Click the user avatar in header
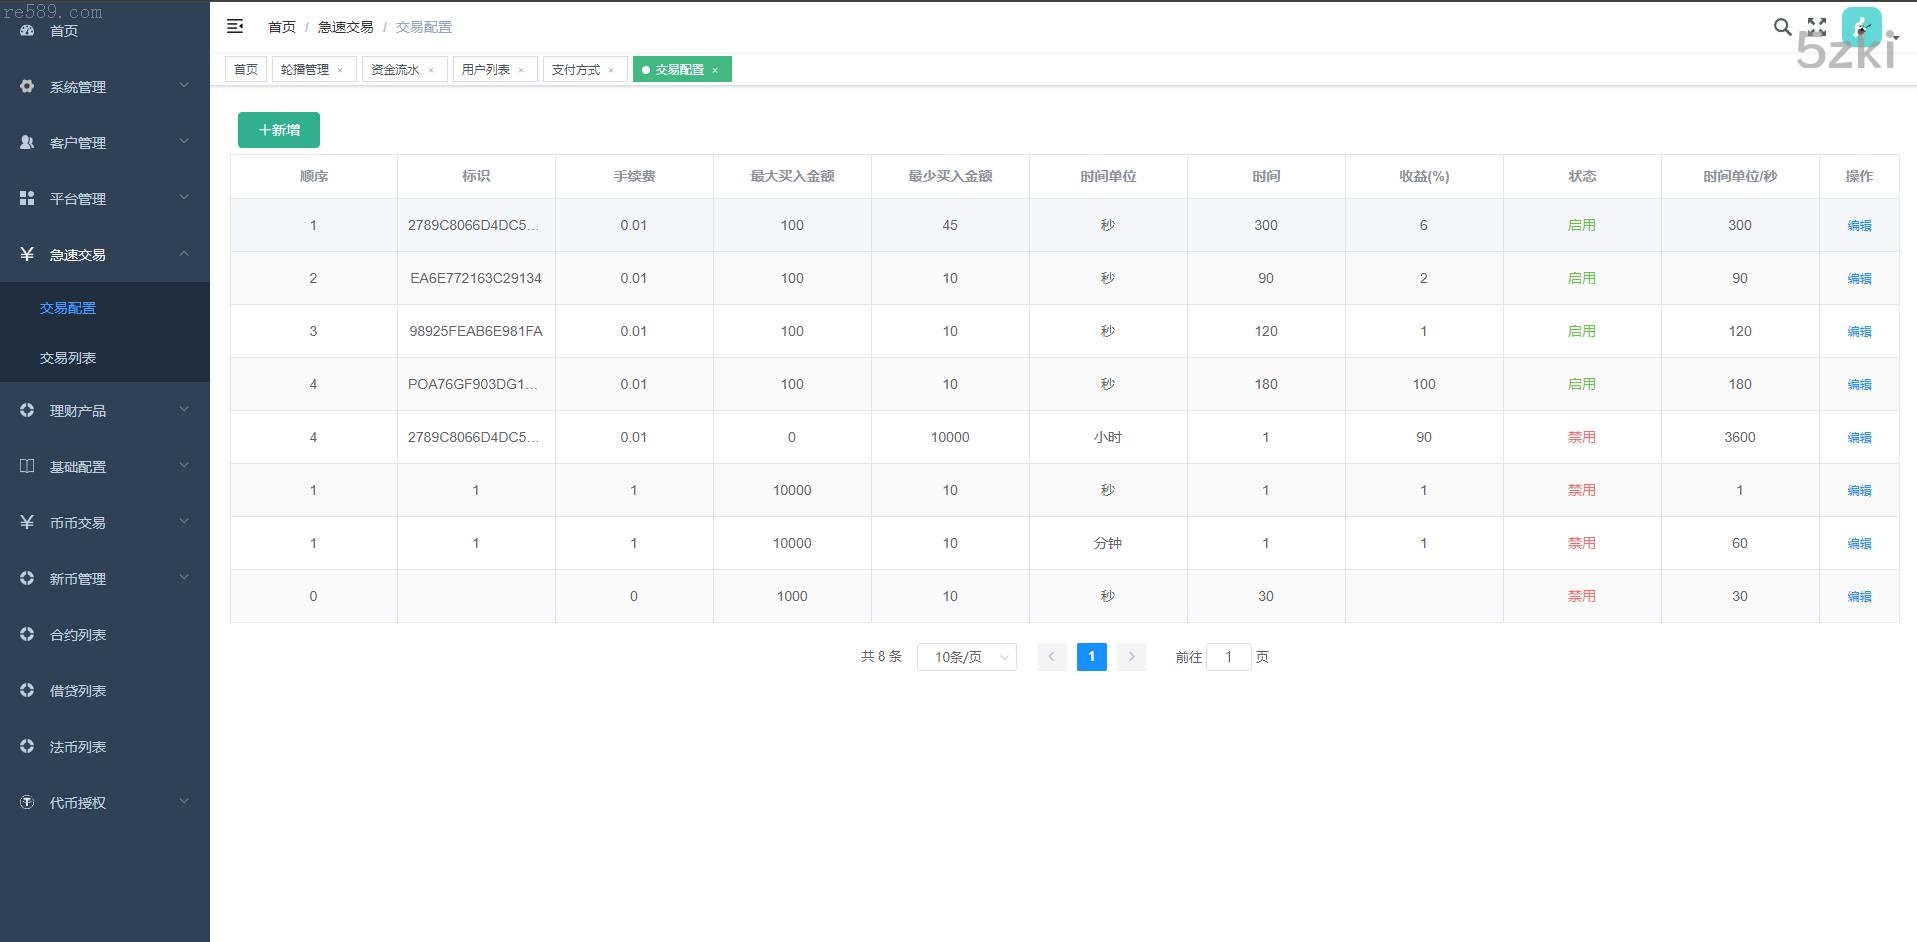 pyautogui.click(x=1861, y=27)
